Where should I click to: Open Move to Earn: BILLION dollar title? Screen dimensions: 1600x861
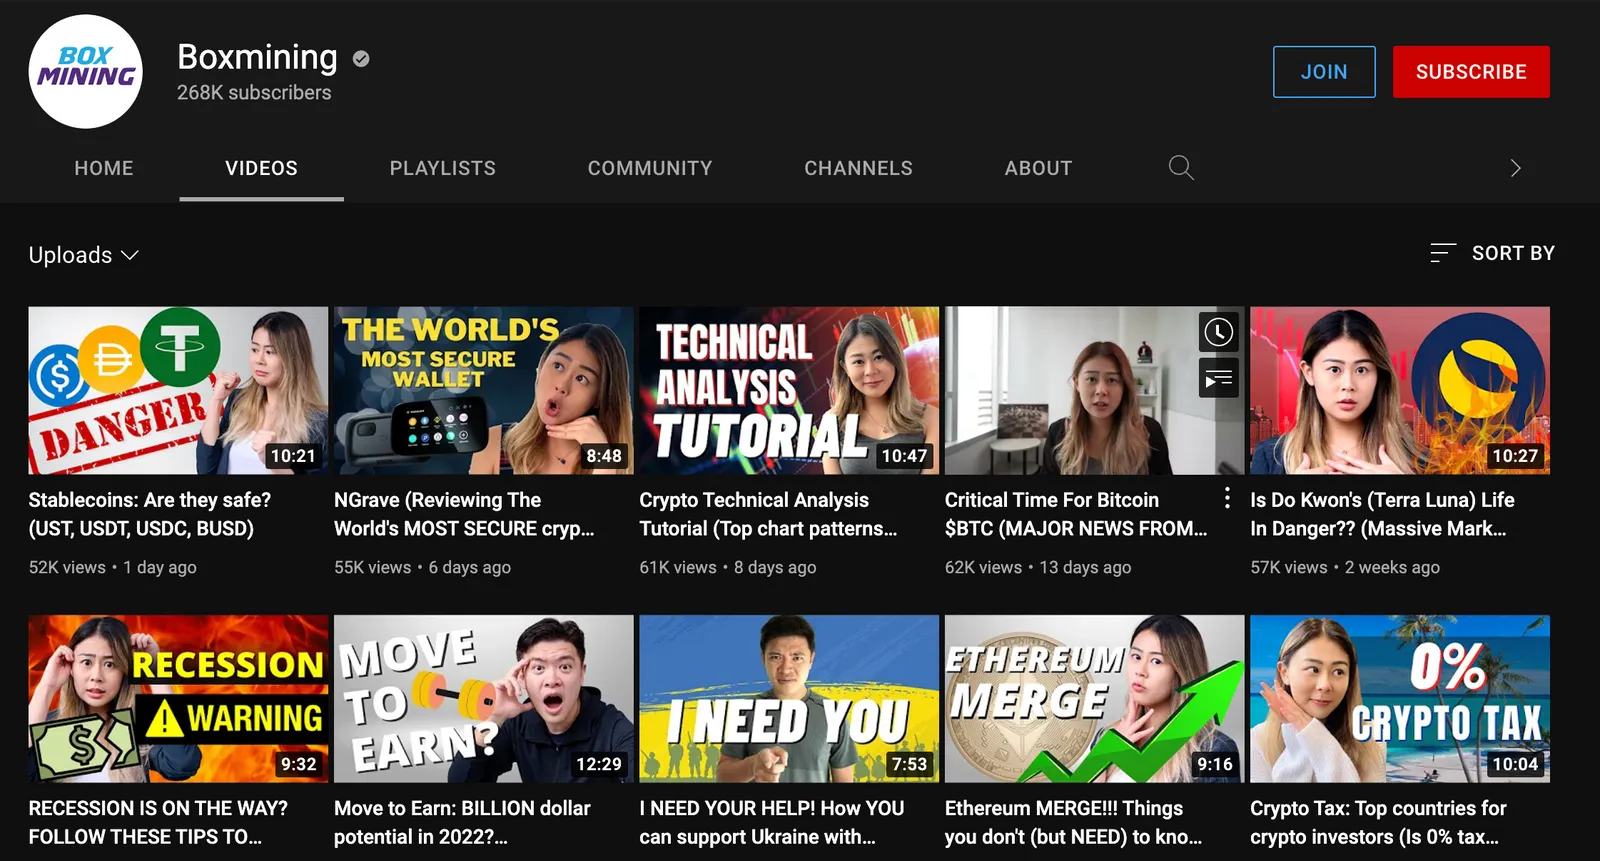462,822
